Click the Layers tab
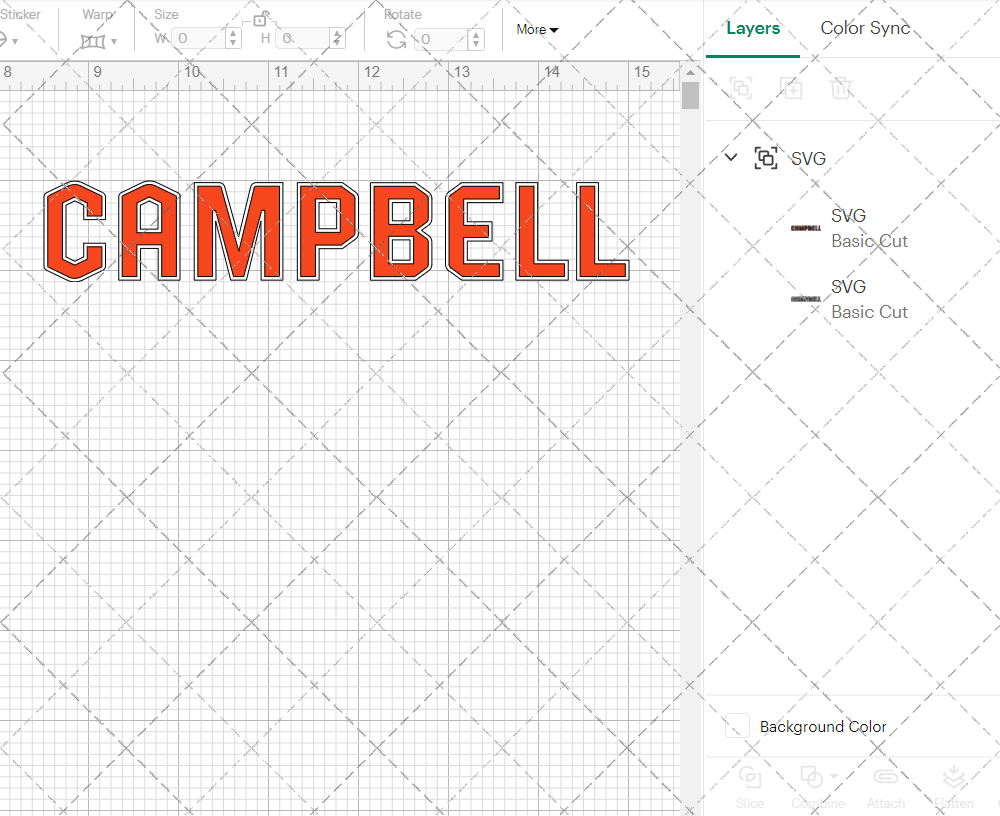Image resolution: width=1000 pixels, height=816 pixels. pos(753,28)
